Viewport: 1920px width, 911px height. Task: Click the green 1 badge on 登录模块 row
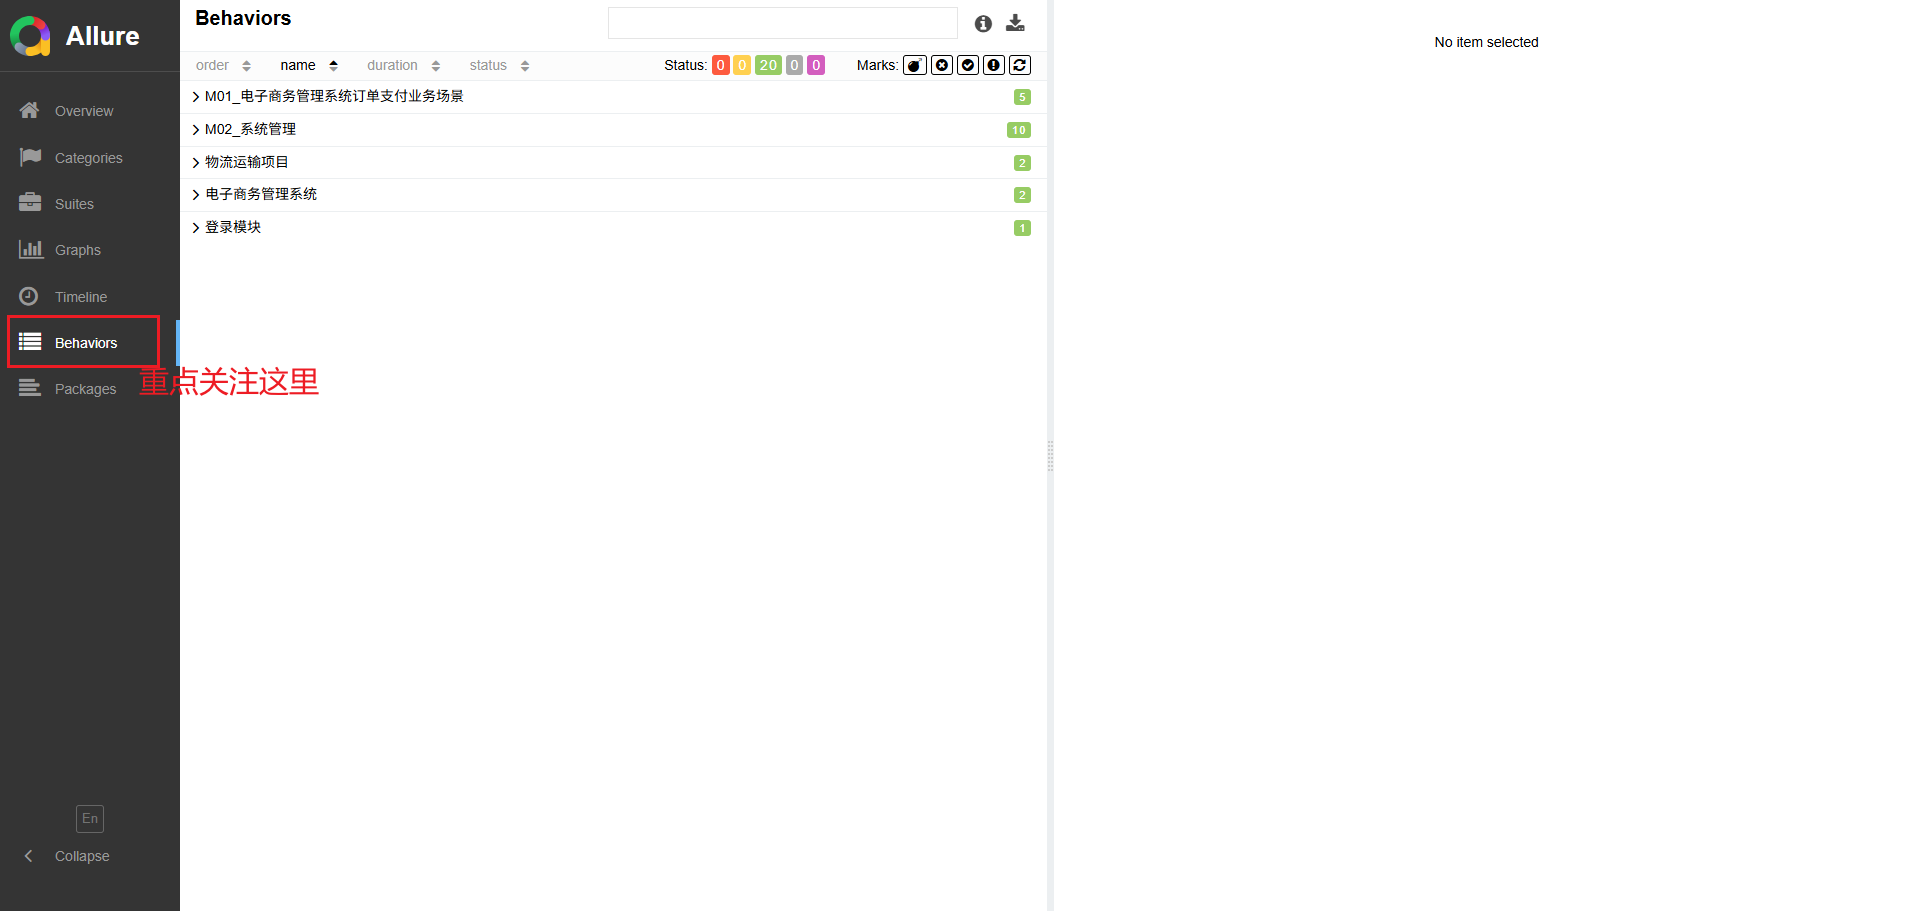click(x=1022, y=228)
